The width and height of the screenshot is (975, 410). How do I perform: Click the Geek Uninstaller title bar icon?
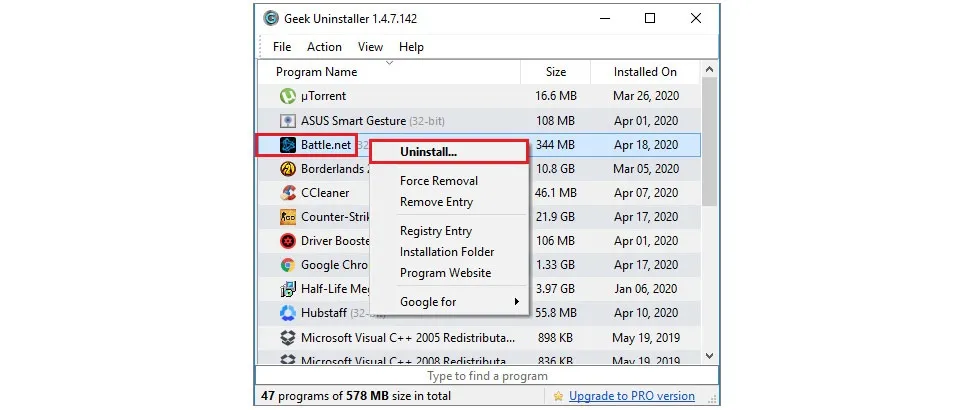click(270, 18)
